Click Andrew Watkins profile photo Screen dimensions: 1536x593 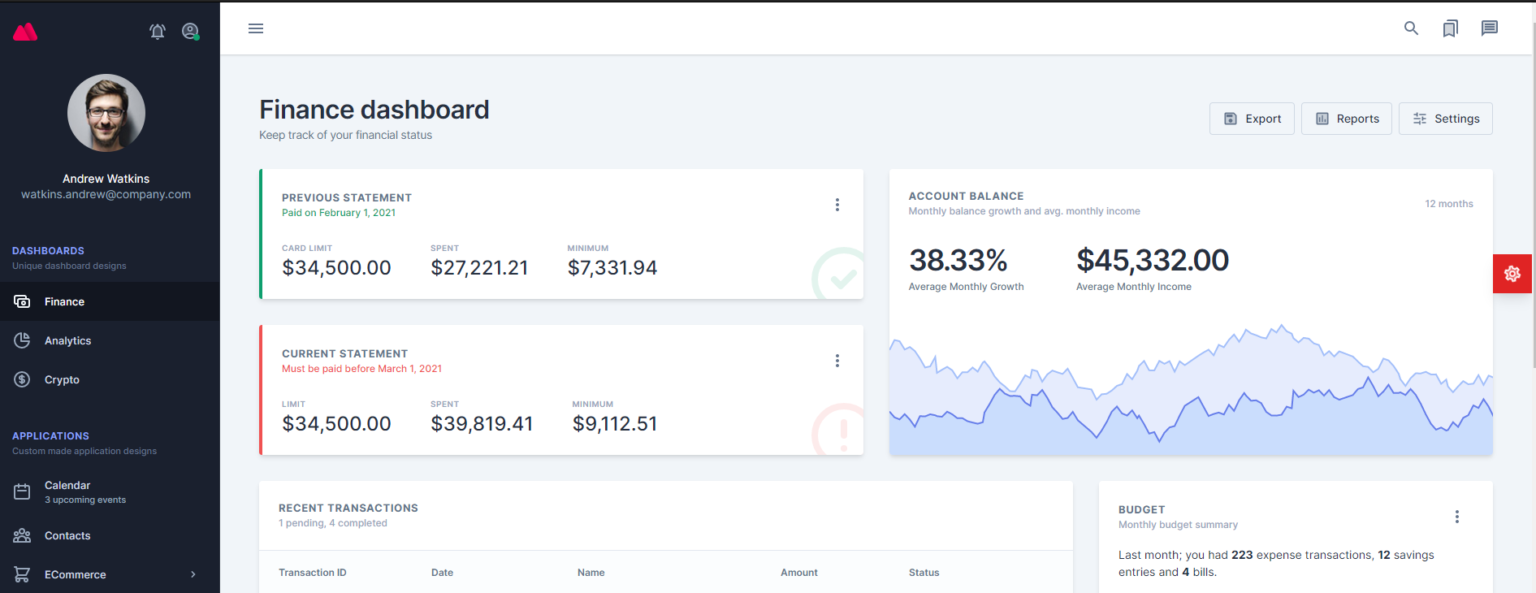pos(106,113)
